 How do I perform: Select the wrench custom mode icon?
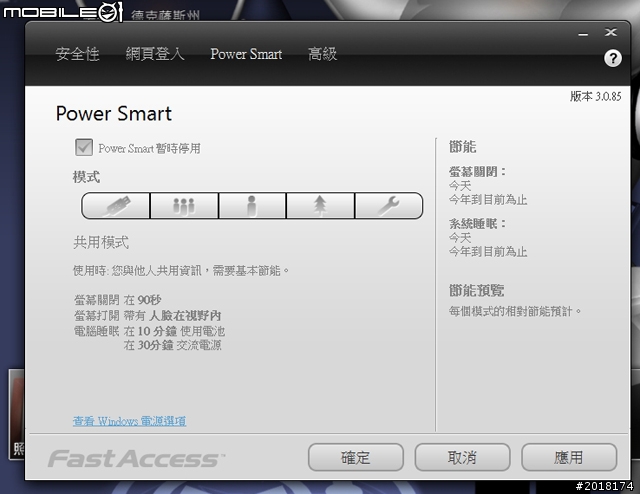click(389, 205)
